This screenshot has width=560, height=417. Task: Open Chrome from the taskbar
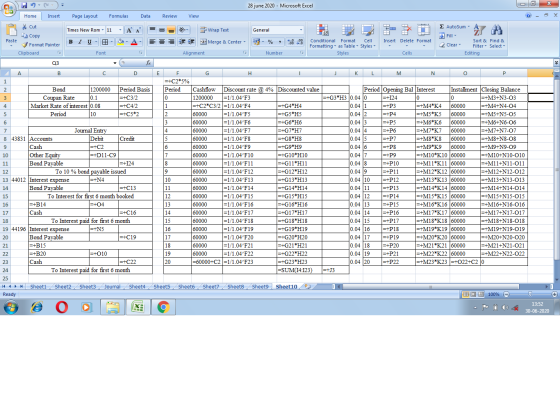pyautogui.click(x=163, y=307)
